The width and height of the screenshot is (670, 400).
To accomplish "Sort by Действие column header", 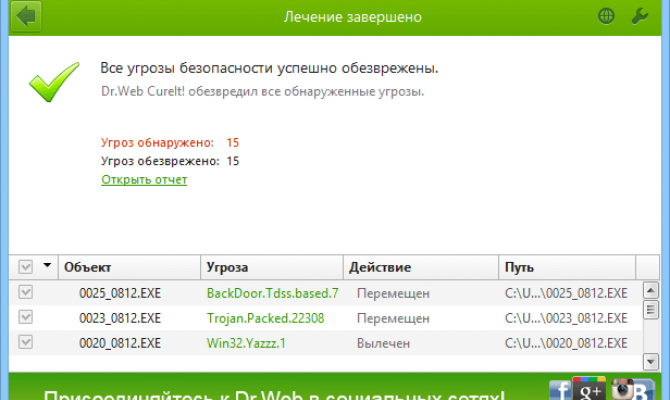I will point(421,268).
